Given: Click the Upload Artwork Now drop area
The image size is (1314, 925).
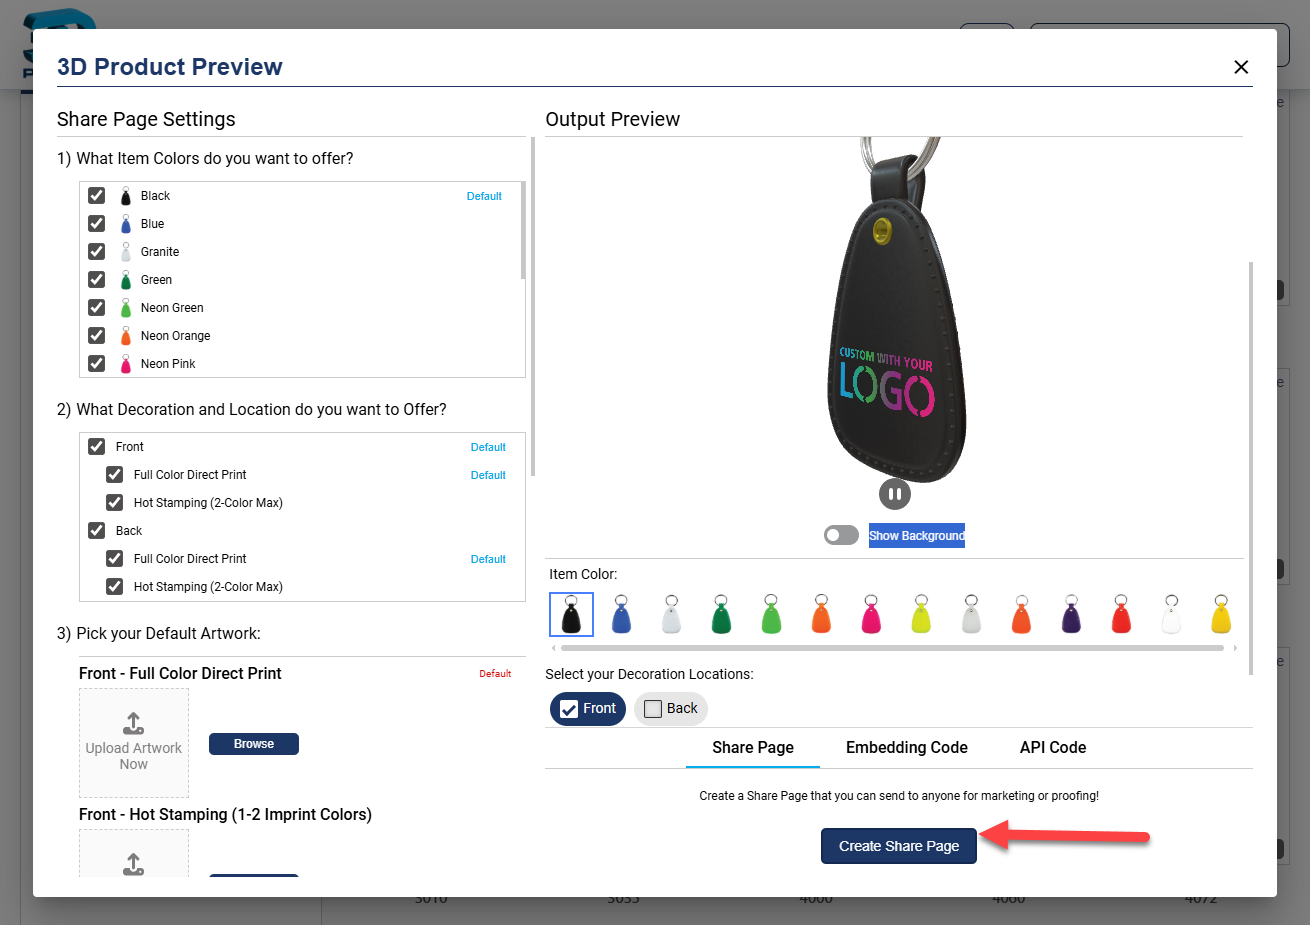Looking at the screenshot, I should pyautogui.click(x=134, y=743).
